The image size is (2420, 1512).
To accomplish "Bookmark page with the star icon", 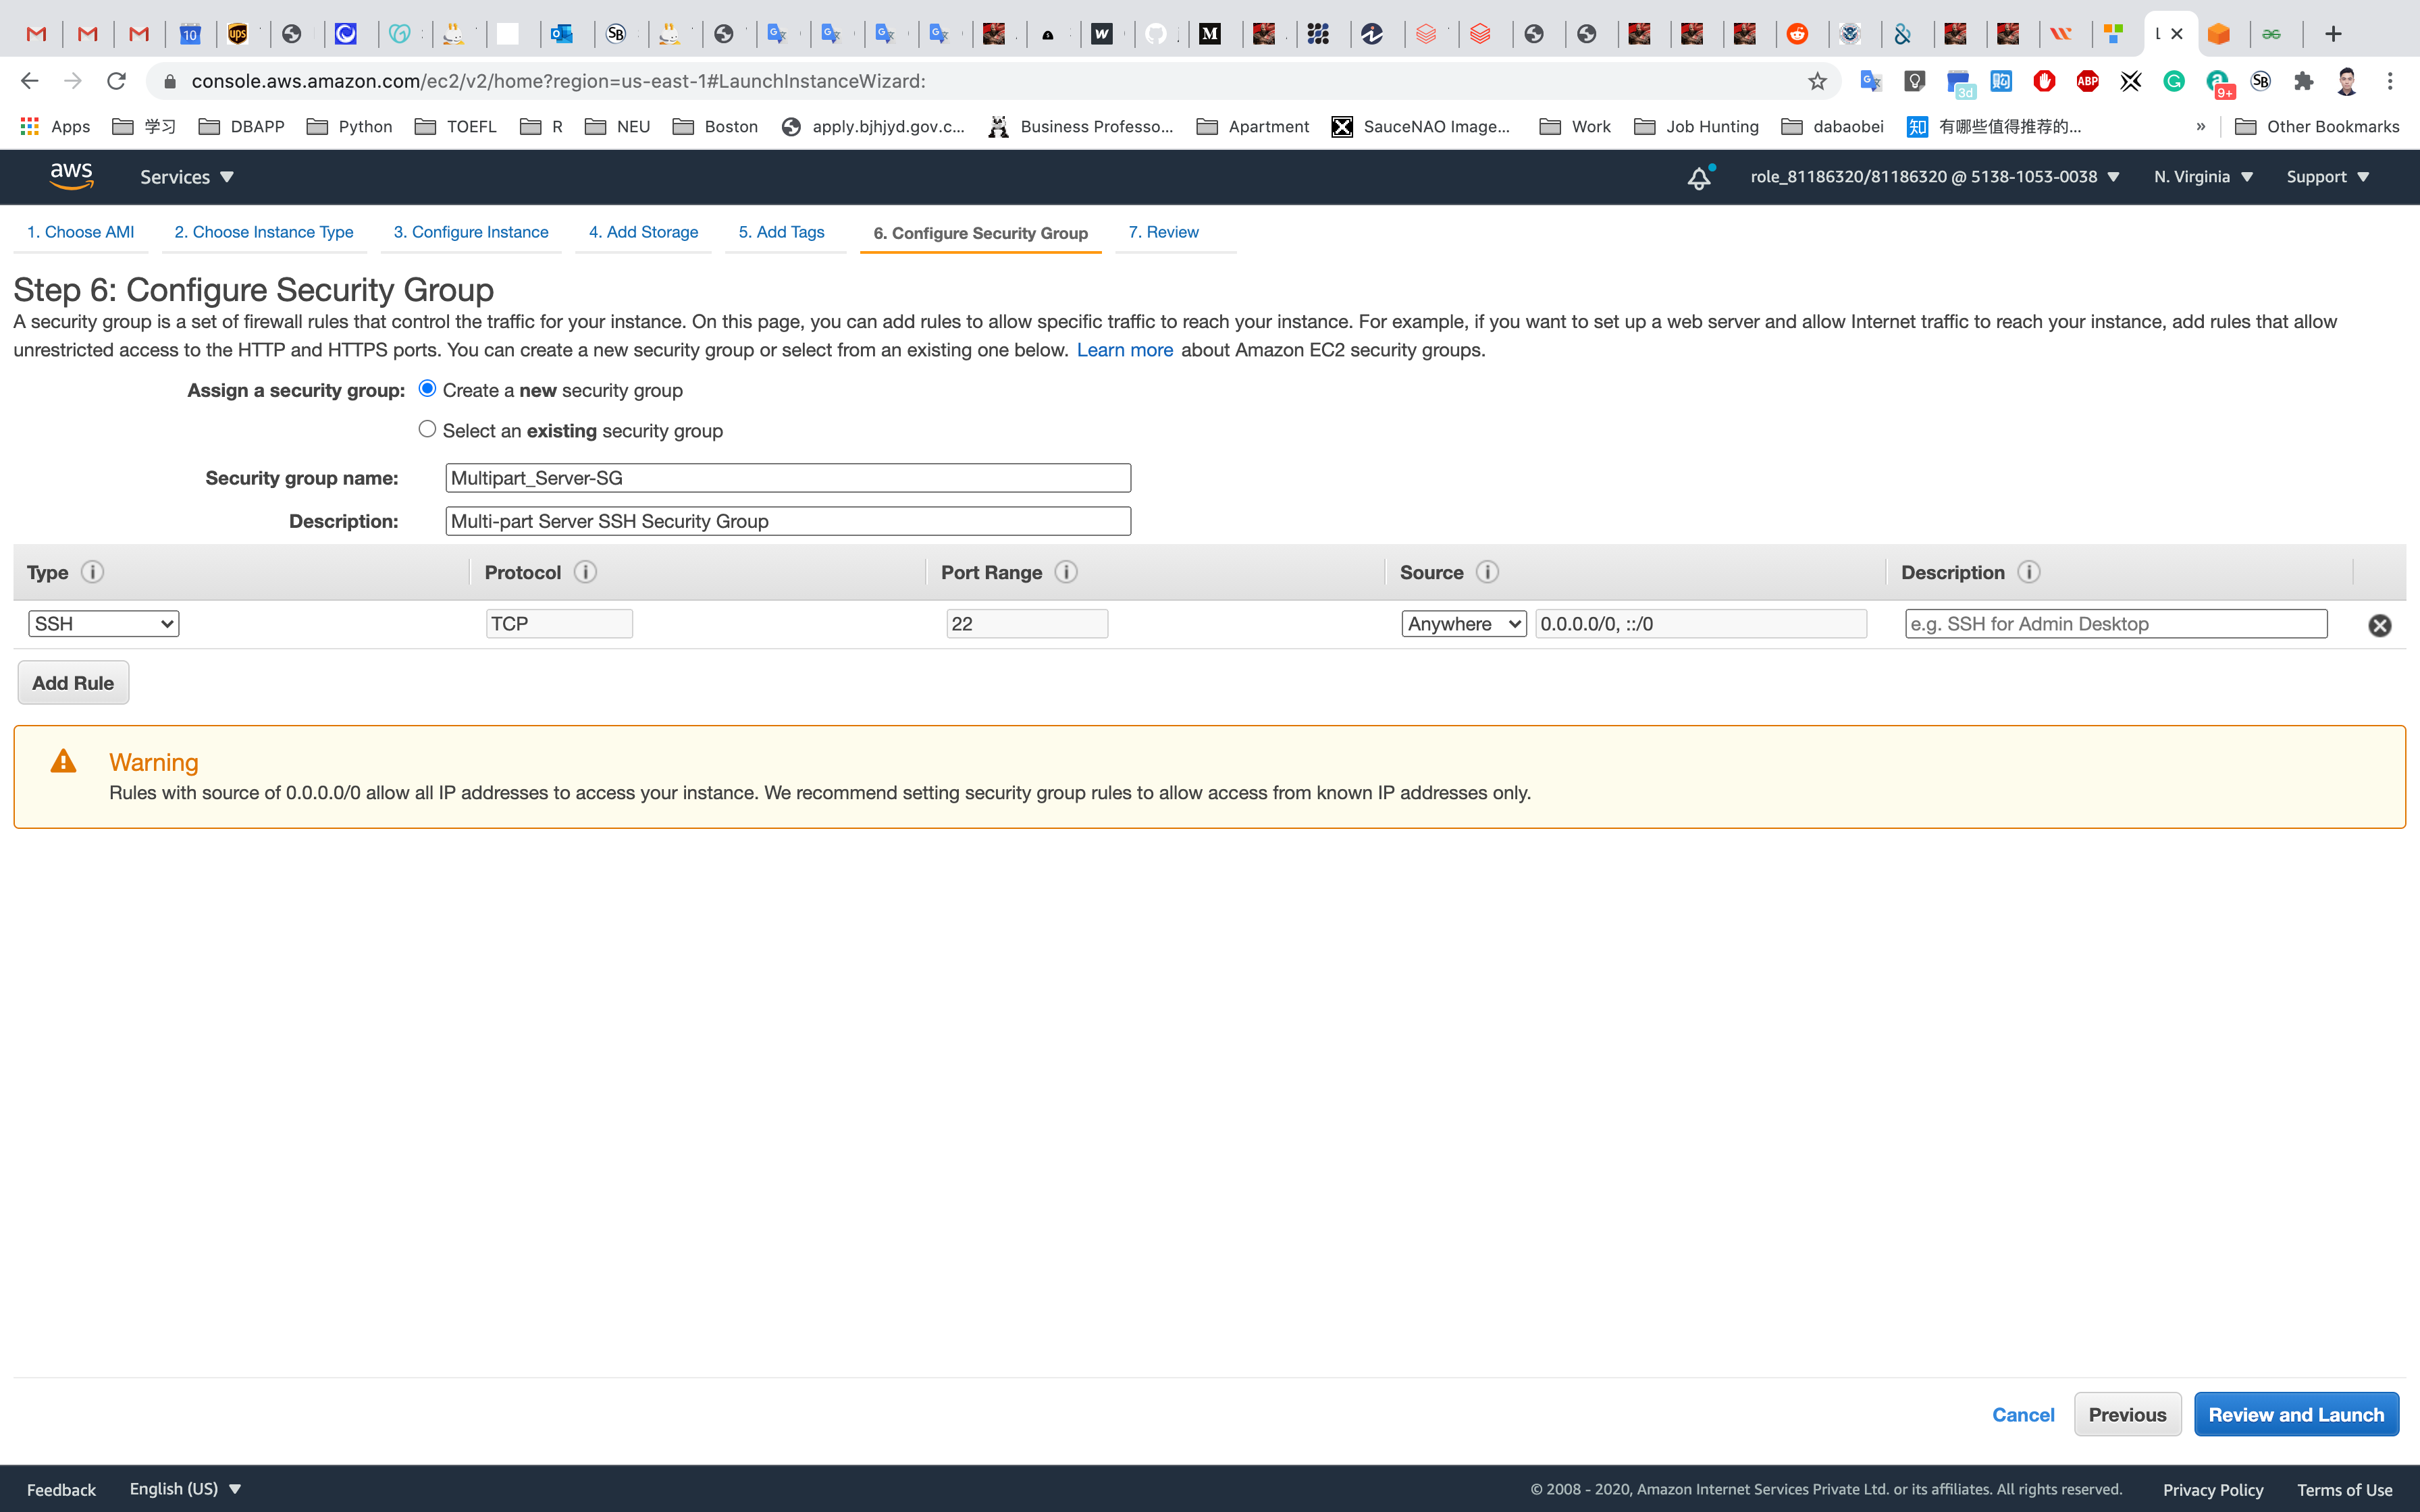I will click(x=1817, y=81).
